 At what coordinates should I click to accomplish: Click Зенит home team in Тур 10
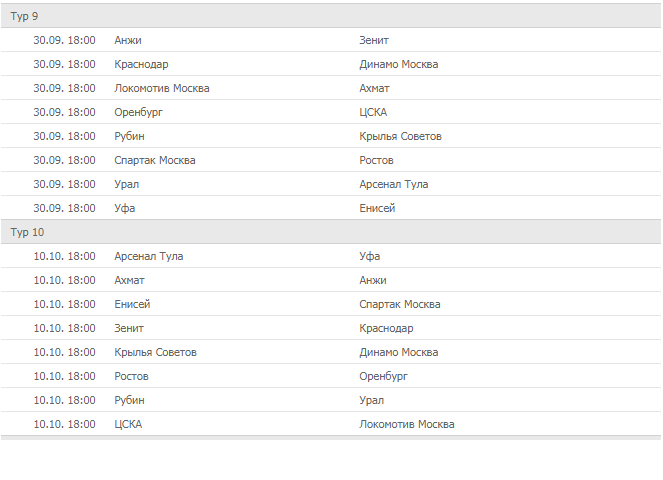coord(129,328)
